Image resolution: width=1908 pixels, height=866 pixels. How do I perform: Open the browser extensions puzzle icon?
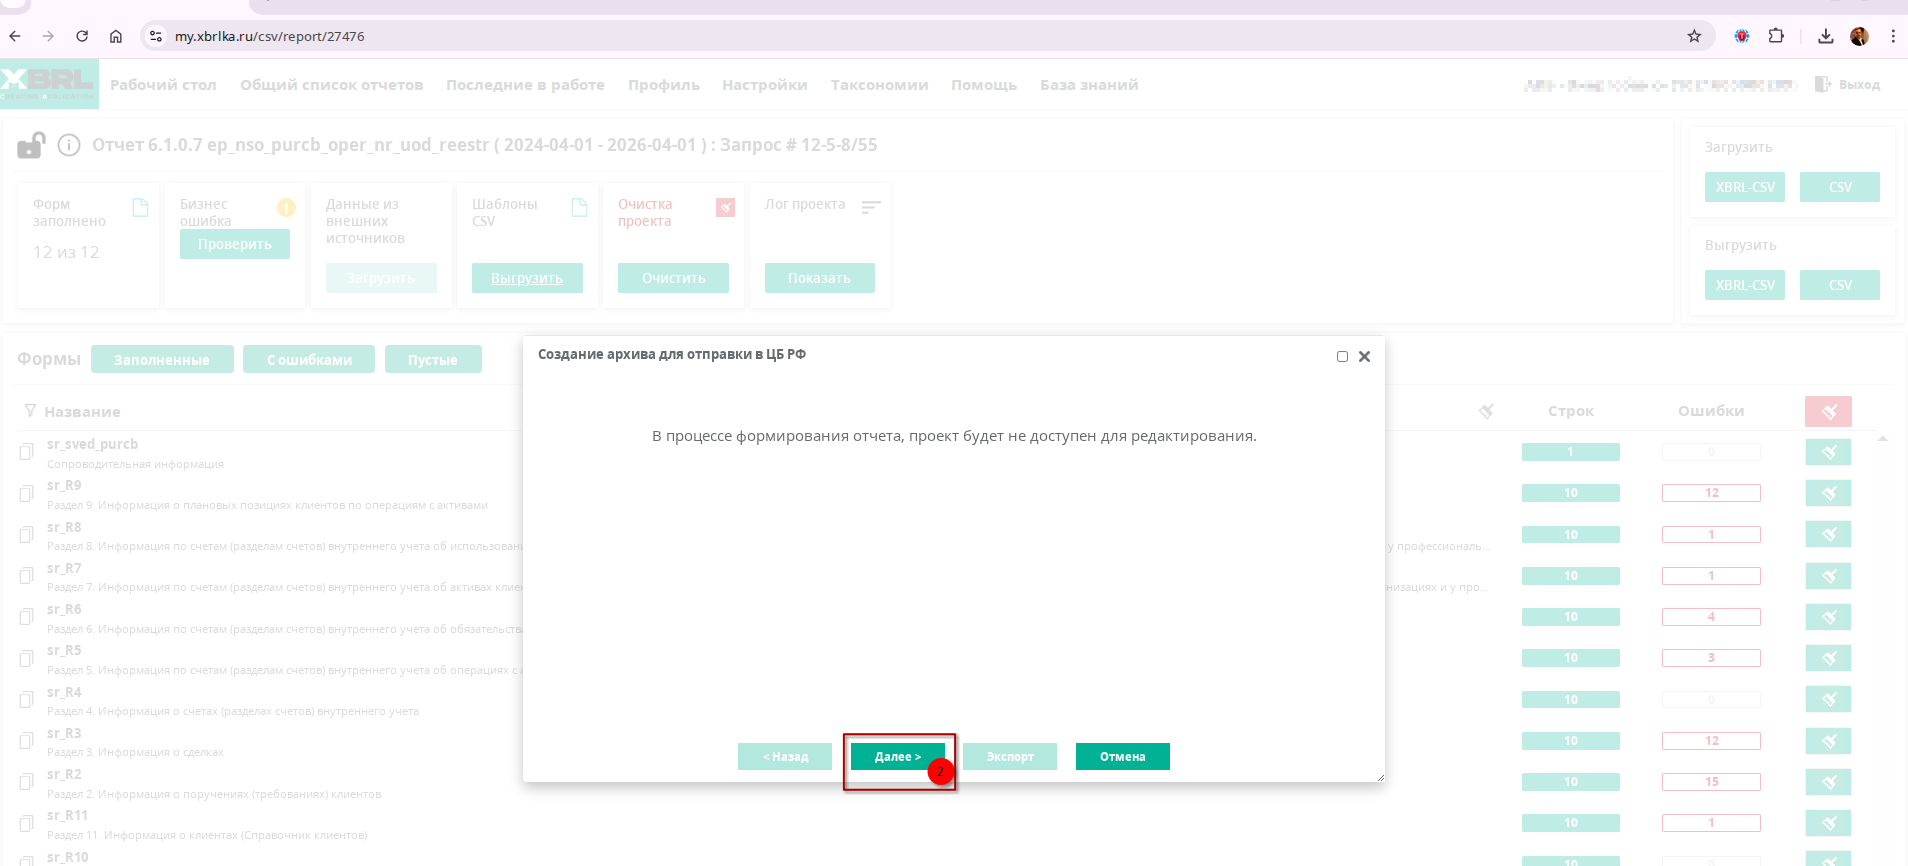pyautogui.click(x=1776, y=36)
